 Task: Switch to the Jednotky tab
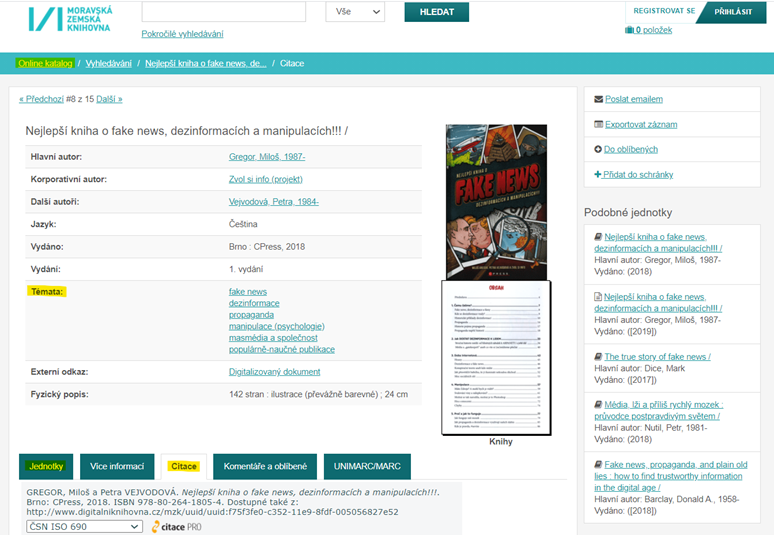(x=46, y=467)
